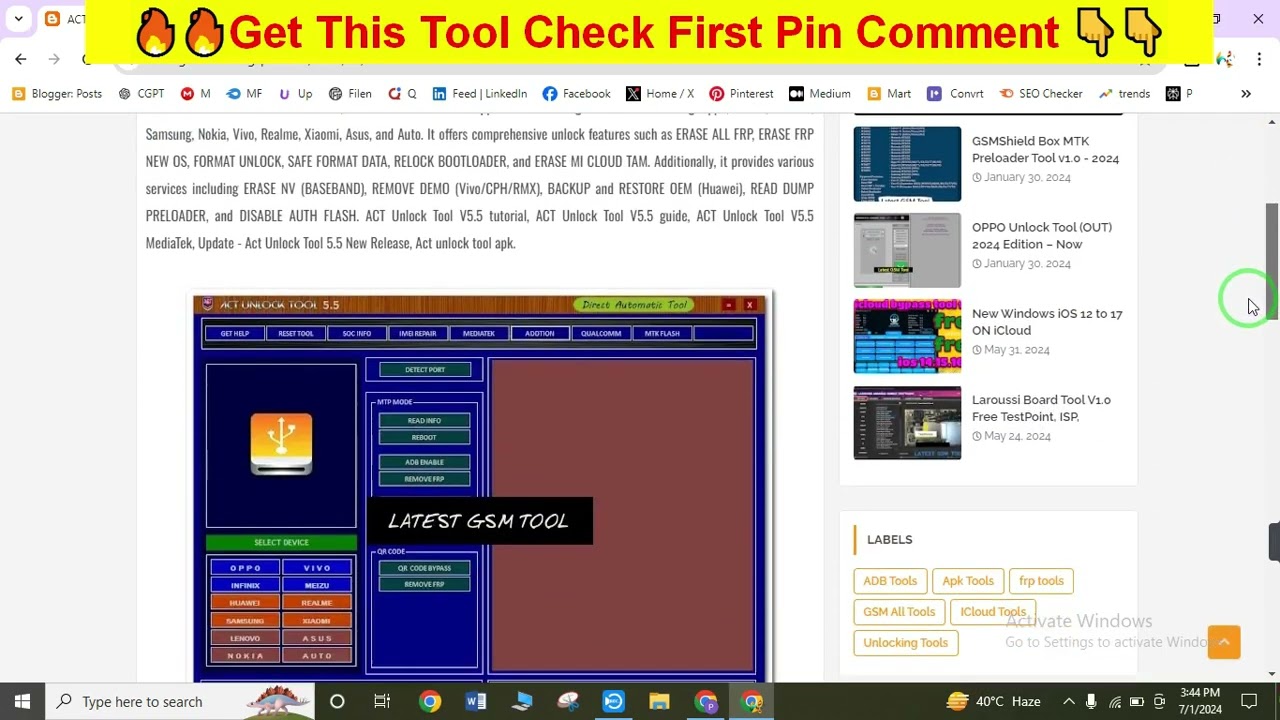Open the Medium bookmark
1280x720 pixels.
point(820,94)
